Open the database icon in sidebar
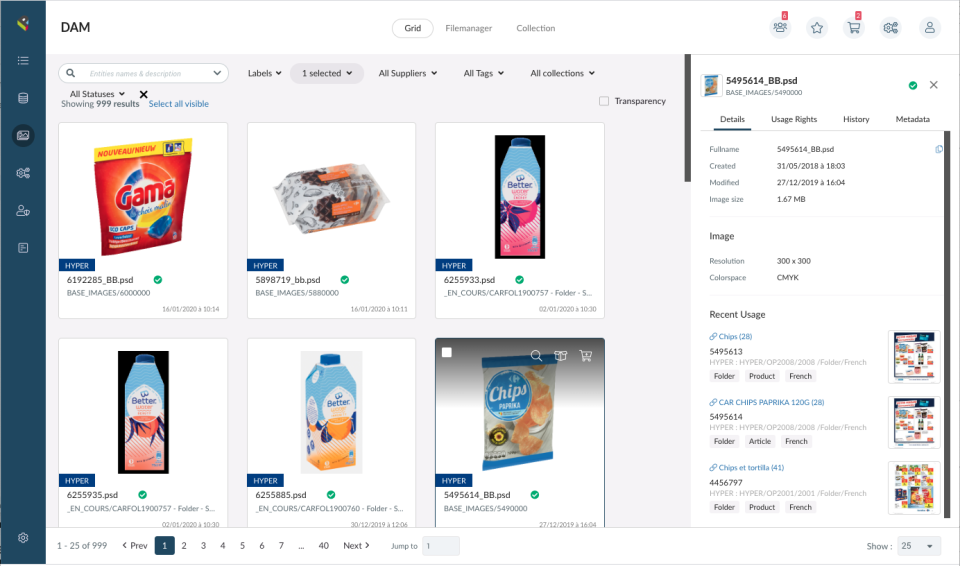This screenshot has width=960, height=566. pyautogui.click(x=23, y=98)
